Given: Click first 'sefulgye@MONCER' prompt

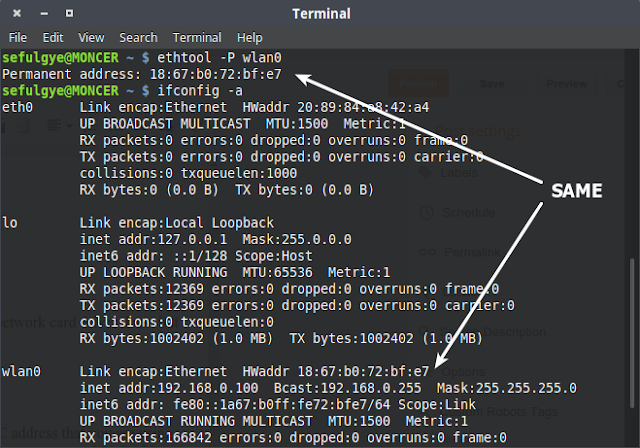Looking at the screenshot, I should click(60, 58).
